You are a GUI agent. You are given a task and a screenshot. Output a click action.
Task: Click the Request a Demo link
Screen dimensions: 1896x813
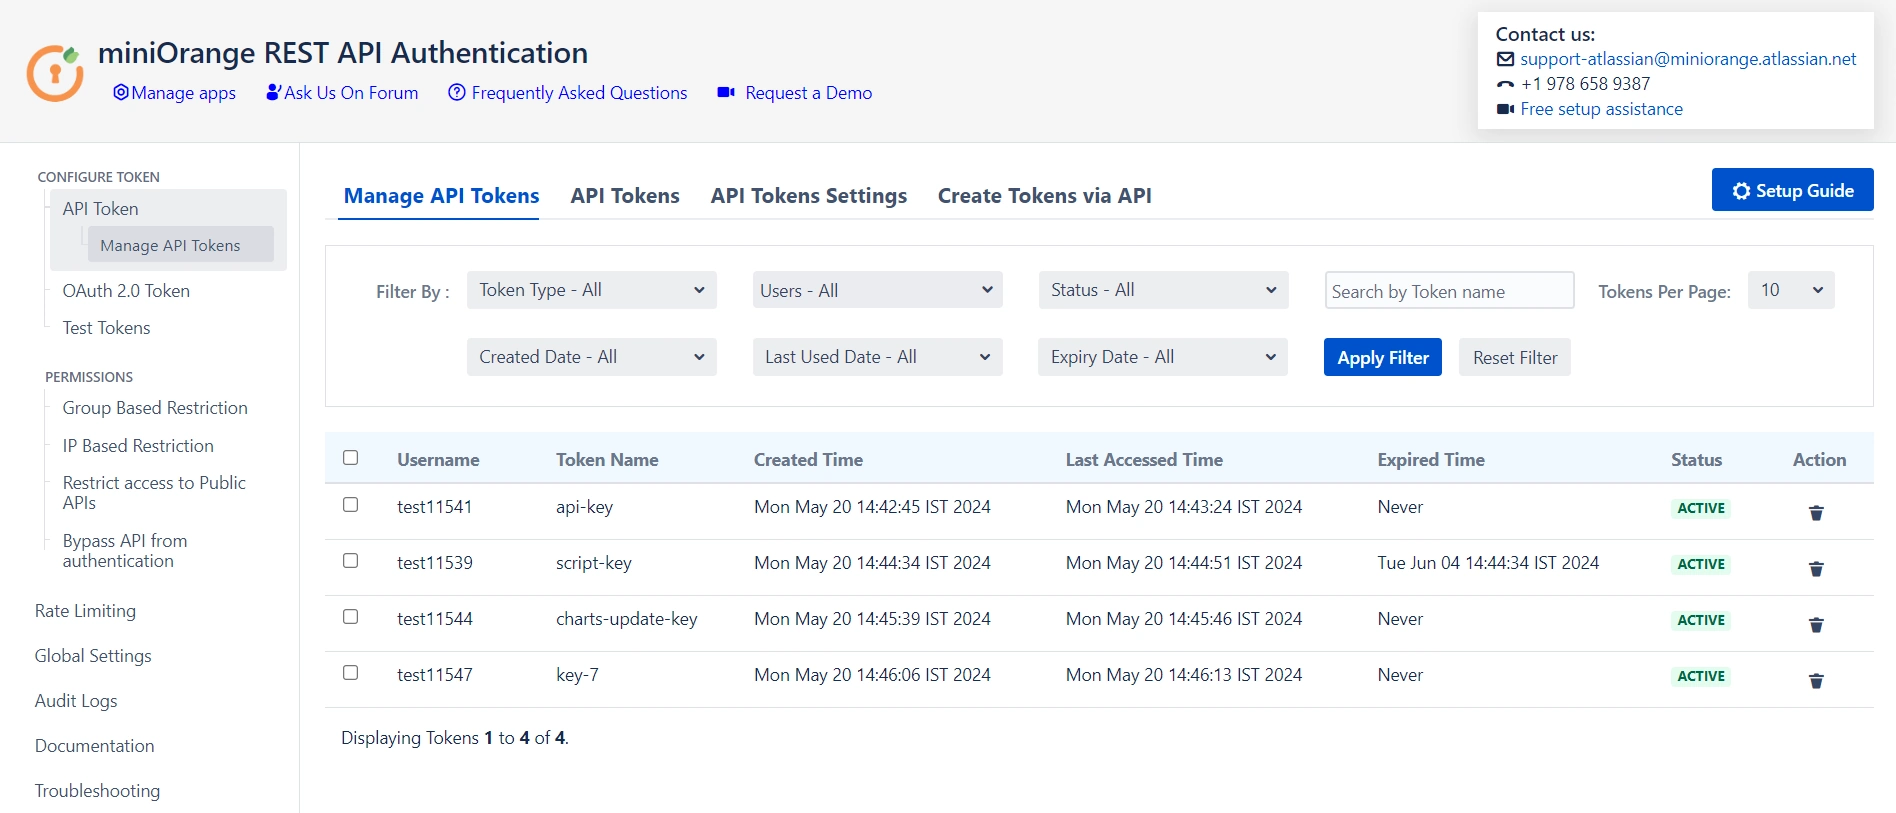(x=808, y=93)
